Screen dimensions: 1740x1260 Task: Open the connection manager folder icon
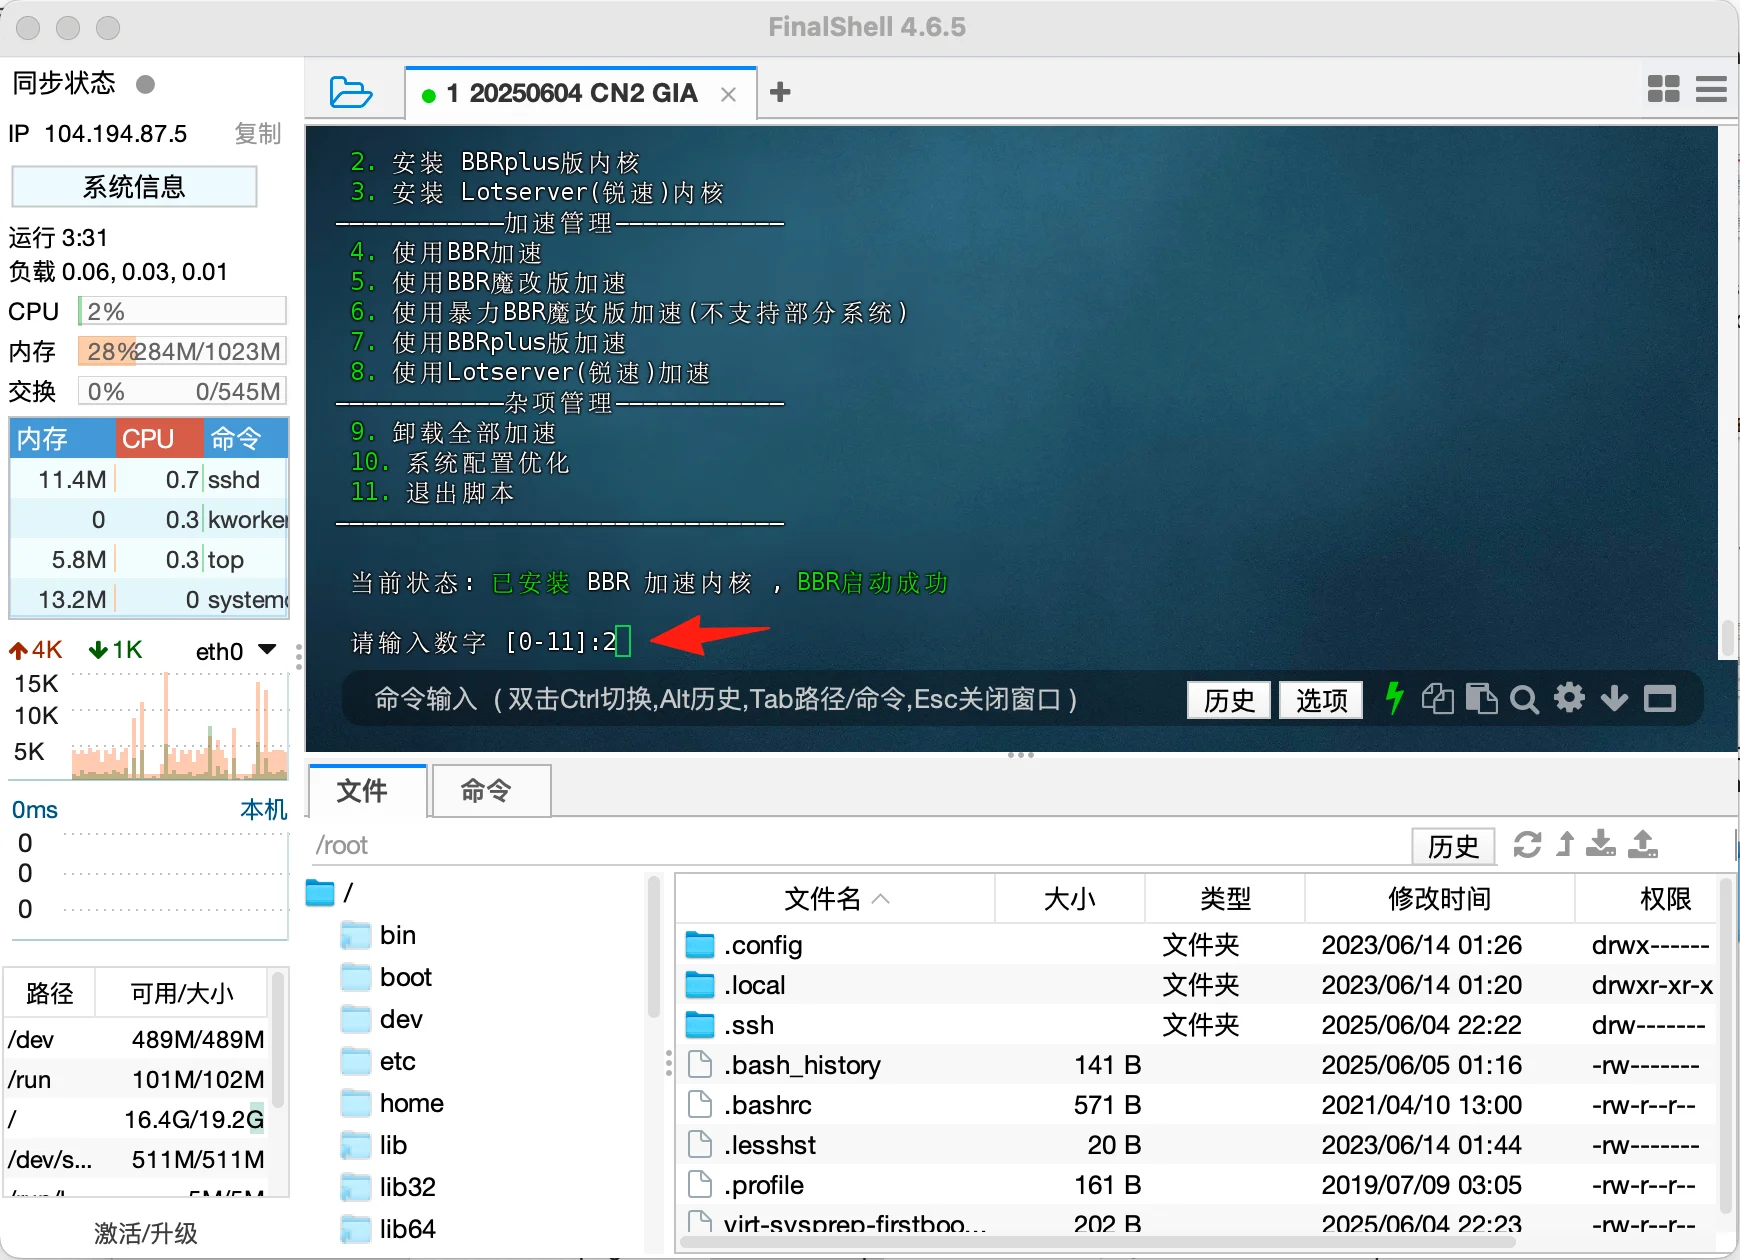(351, 93)
